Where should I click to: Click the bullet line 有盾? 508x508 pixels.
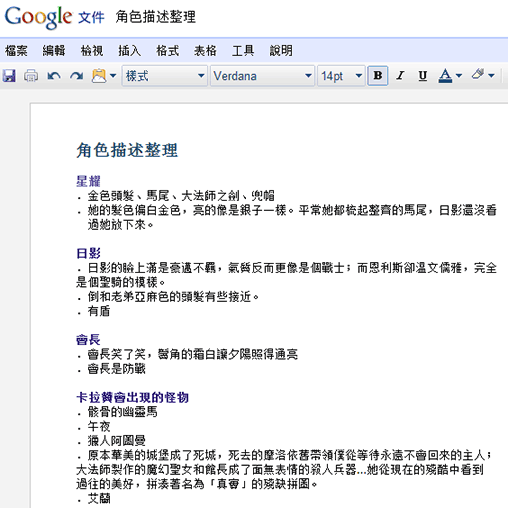(99, 311)
